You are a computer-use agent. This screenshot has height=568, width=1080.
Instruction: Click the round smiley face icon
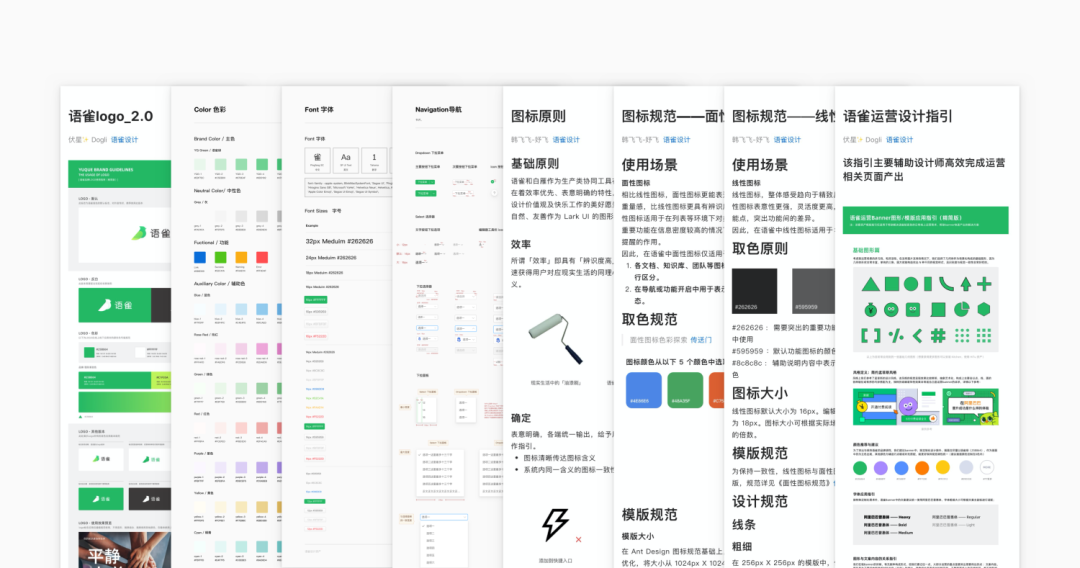[x=891, y=310]
